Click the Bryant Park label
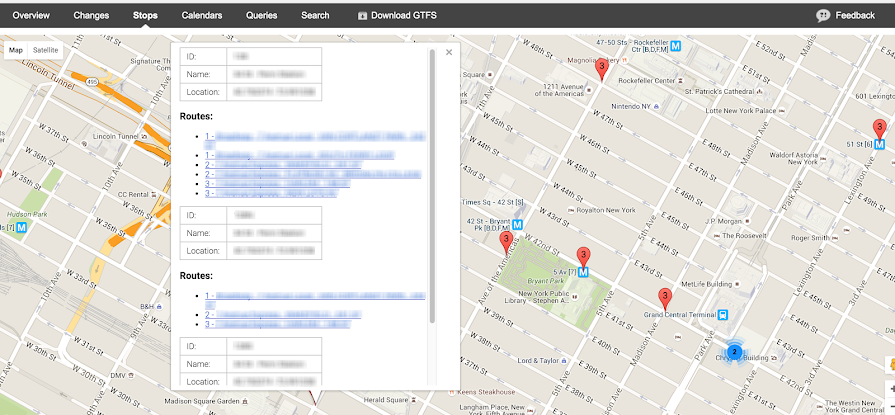The width and height of the screenshot is (895, 415). [546, 281]
